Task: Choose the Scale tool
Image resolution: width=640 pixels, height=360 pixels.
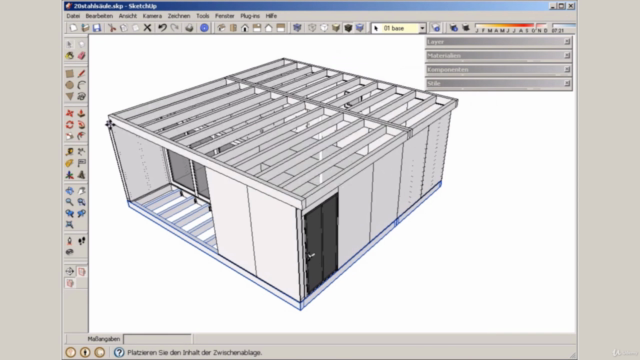Action: (70, 136)
